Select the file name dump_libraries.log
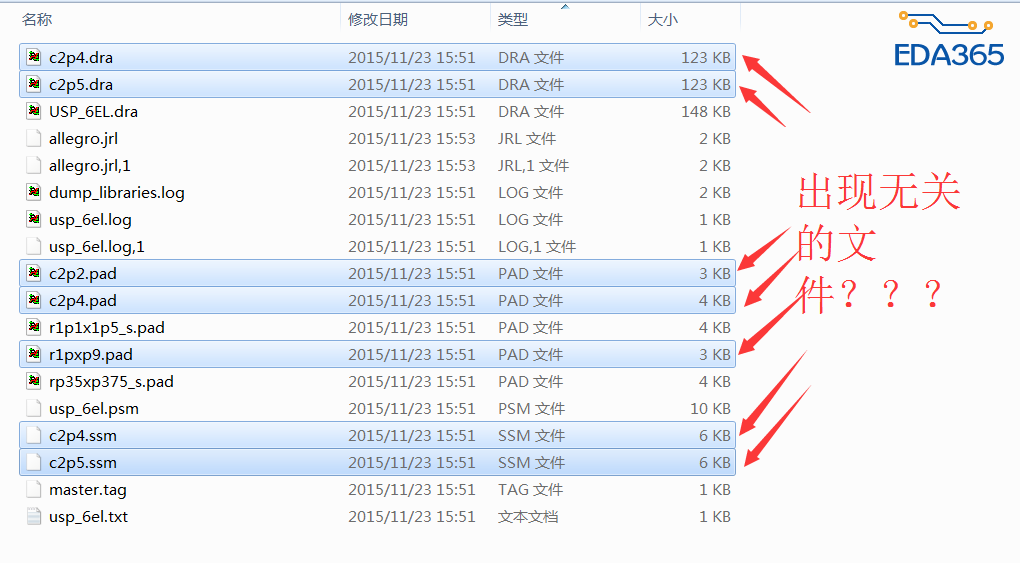Image resolution: width=1020 pixels, height=563 pixels. click(x=116, y=193)
